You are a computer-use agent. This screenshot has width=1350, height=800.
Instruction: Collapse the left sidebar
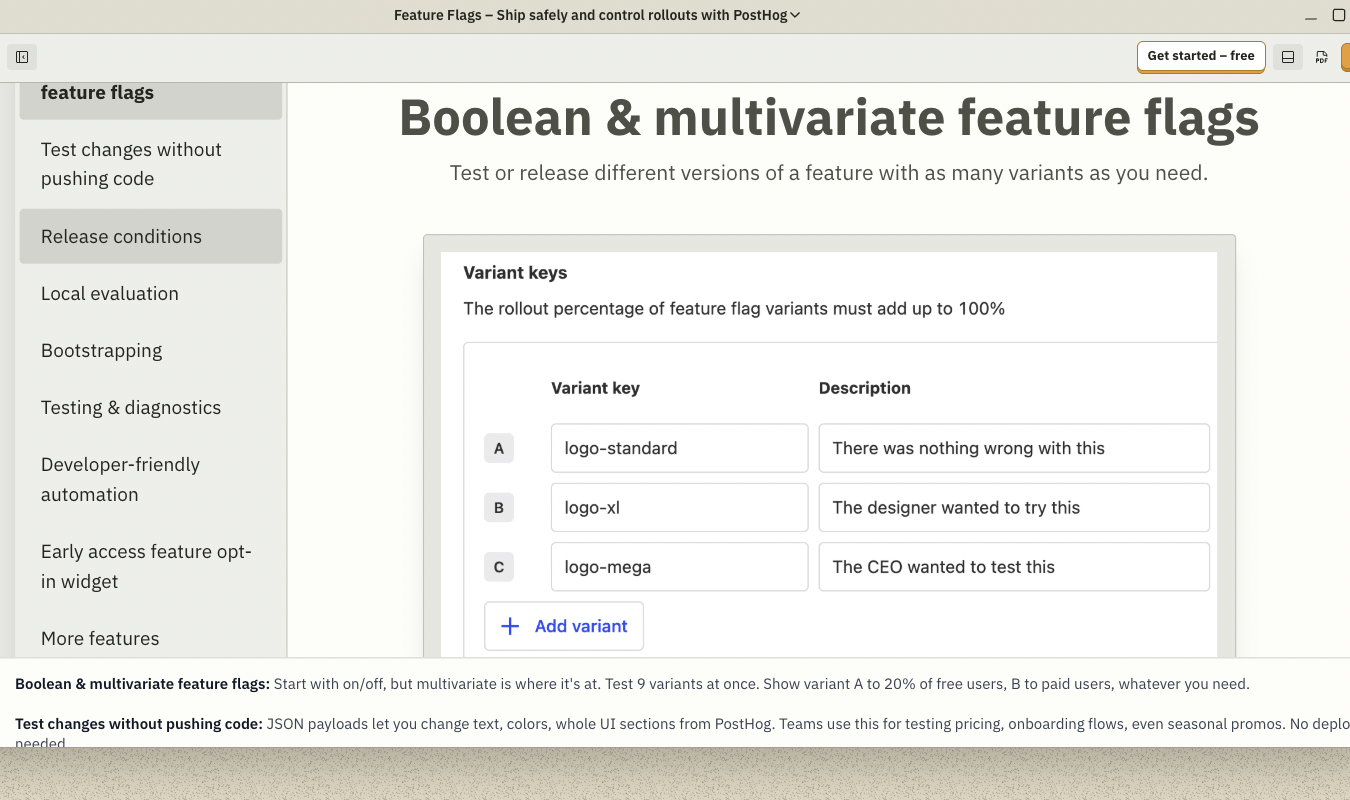click(21, 57)
